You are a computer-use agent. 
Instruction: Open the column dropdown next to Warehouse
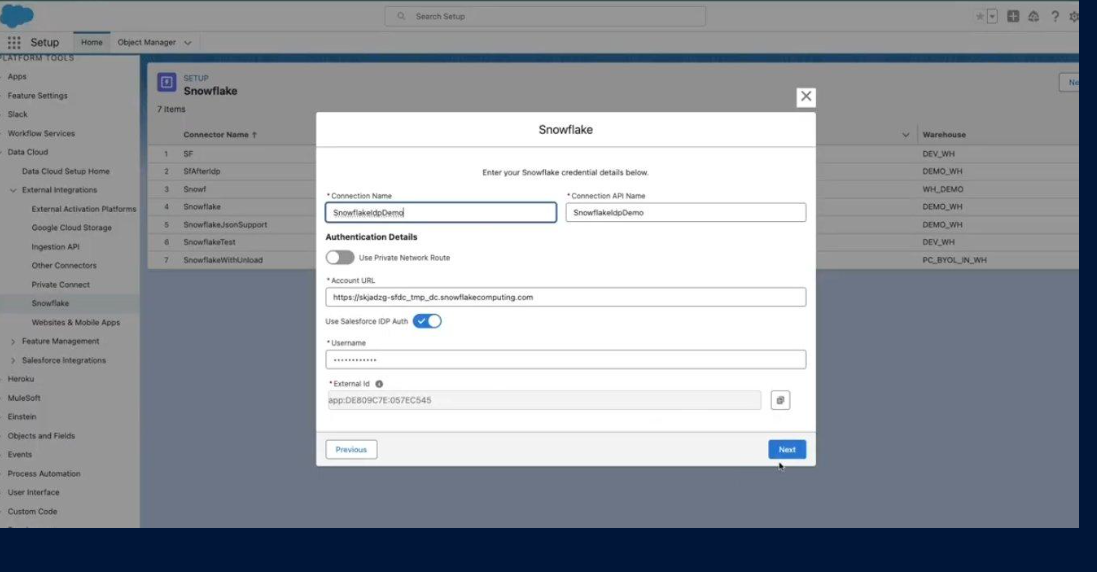tap(905, 134)
